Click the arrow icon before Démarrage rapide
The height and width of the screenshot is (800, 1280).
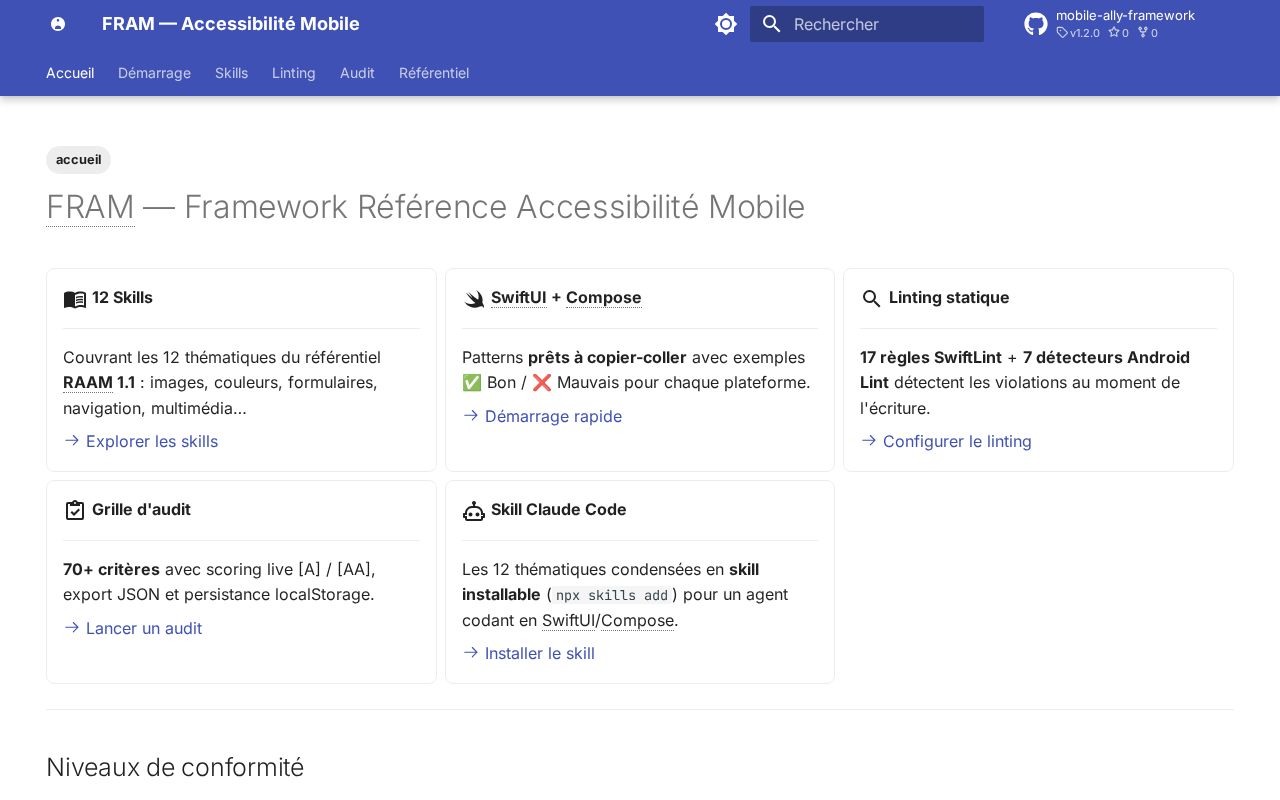click(471, 415)
